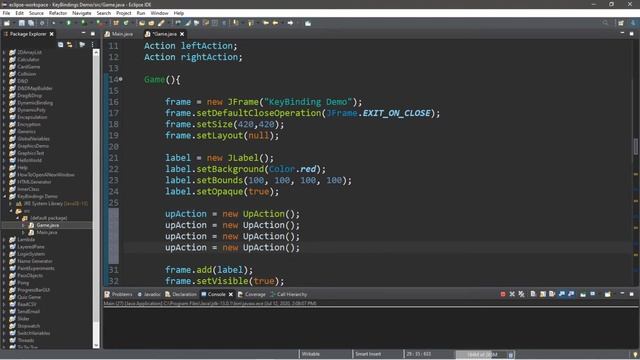The width and height of the screenshot is (640, 360).
Task: Open Package Explorer View Menu (three dots)
Action: point(93,44)
